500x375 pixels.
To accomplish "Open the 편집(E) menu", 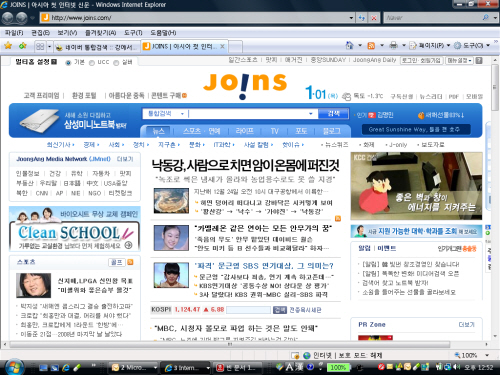I will point(40,33).
